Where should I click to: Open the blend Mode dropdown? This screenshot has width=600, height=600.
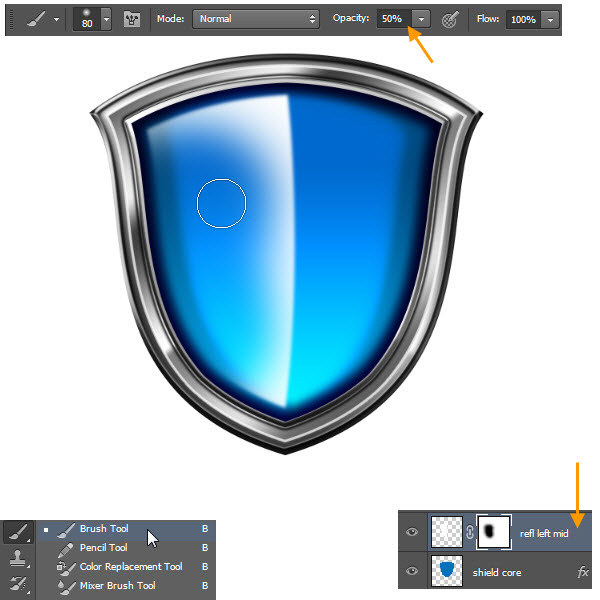[256, 19]
